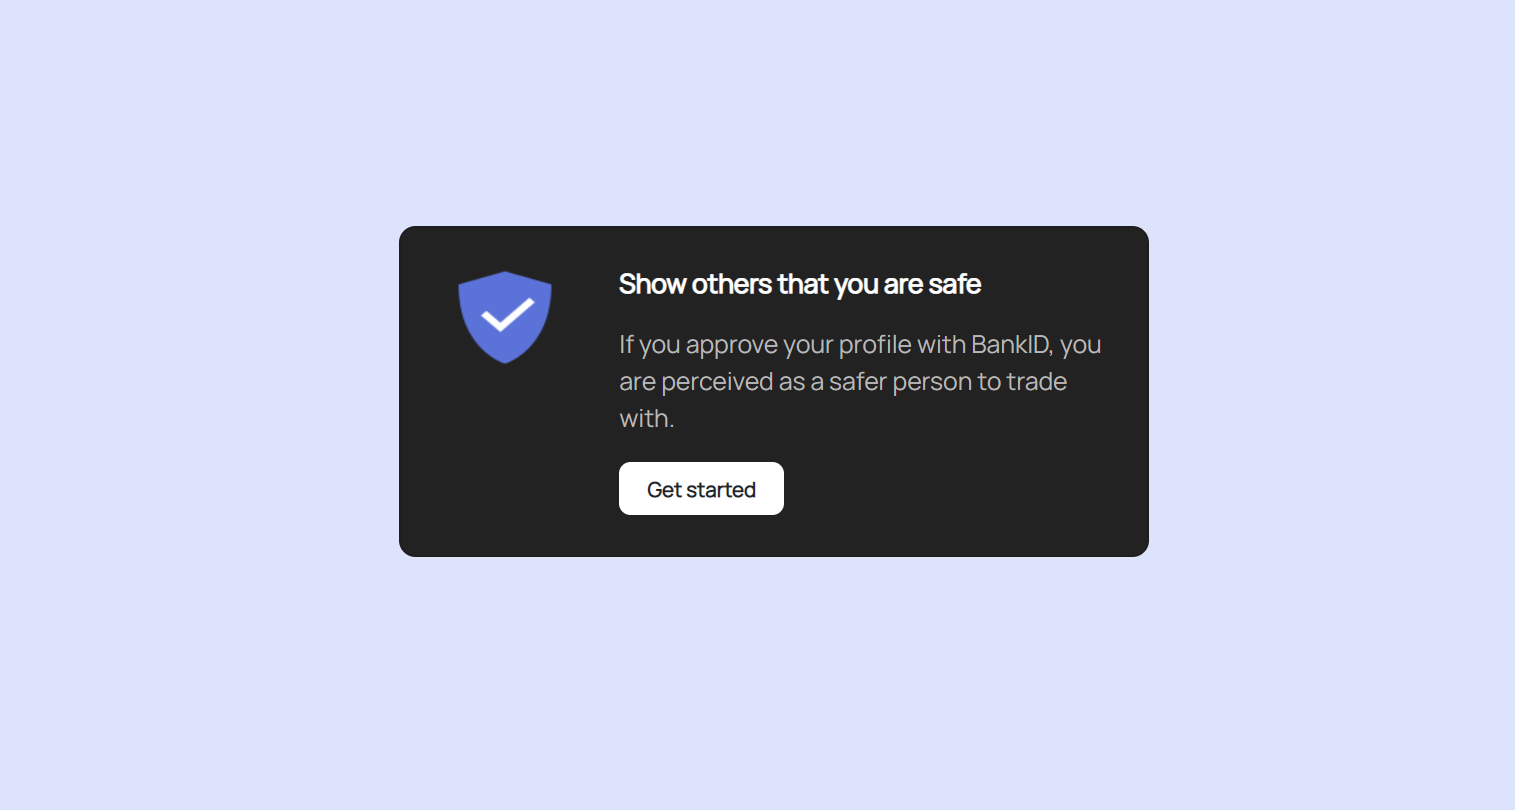Click the word "profile" in the description
Image resolution: width=1515 pixels, height=810 pixels.
875,345
